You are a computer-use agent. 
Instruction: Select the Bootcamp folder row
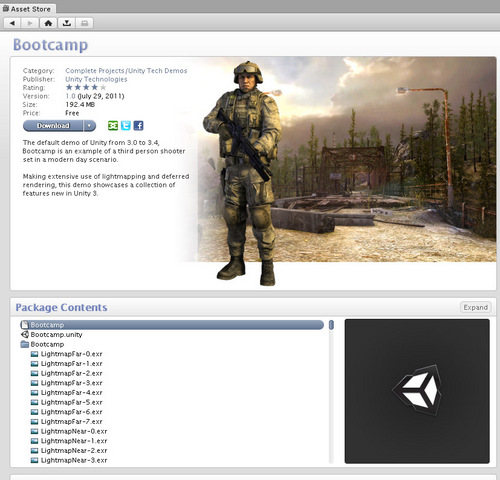pos(47,344)
